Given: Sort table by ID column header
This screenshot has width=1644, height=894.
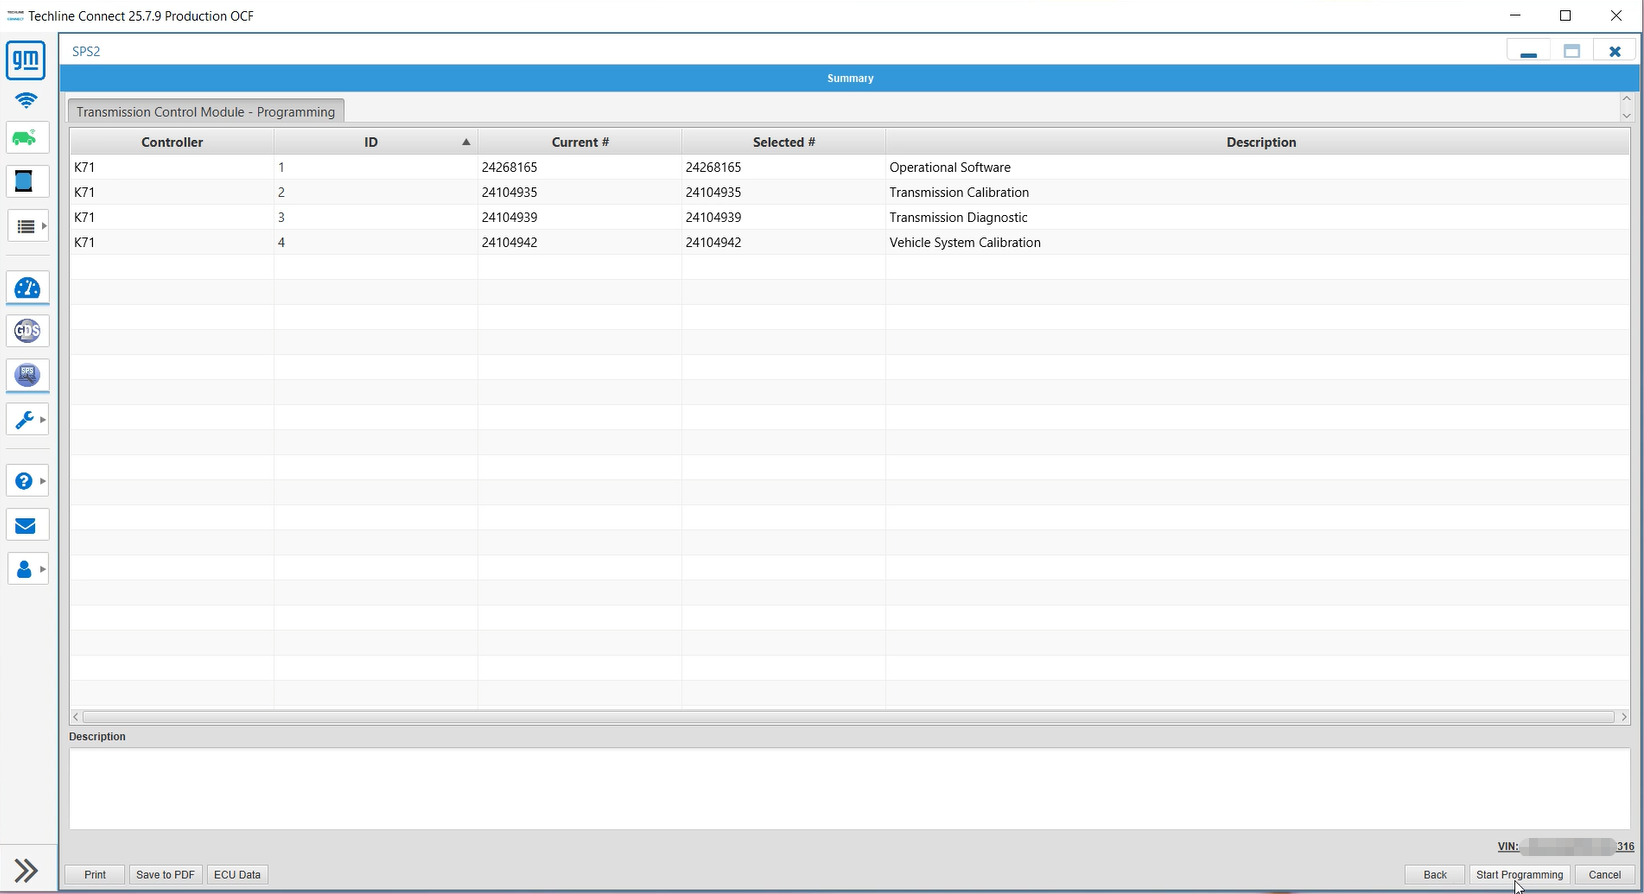Looking at the screenshot, I should tap(371, 142).
